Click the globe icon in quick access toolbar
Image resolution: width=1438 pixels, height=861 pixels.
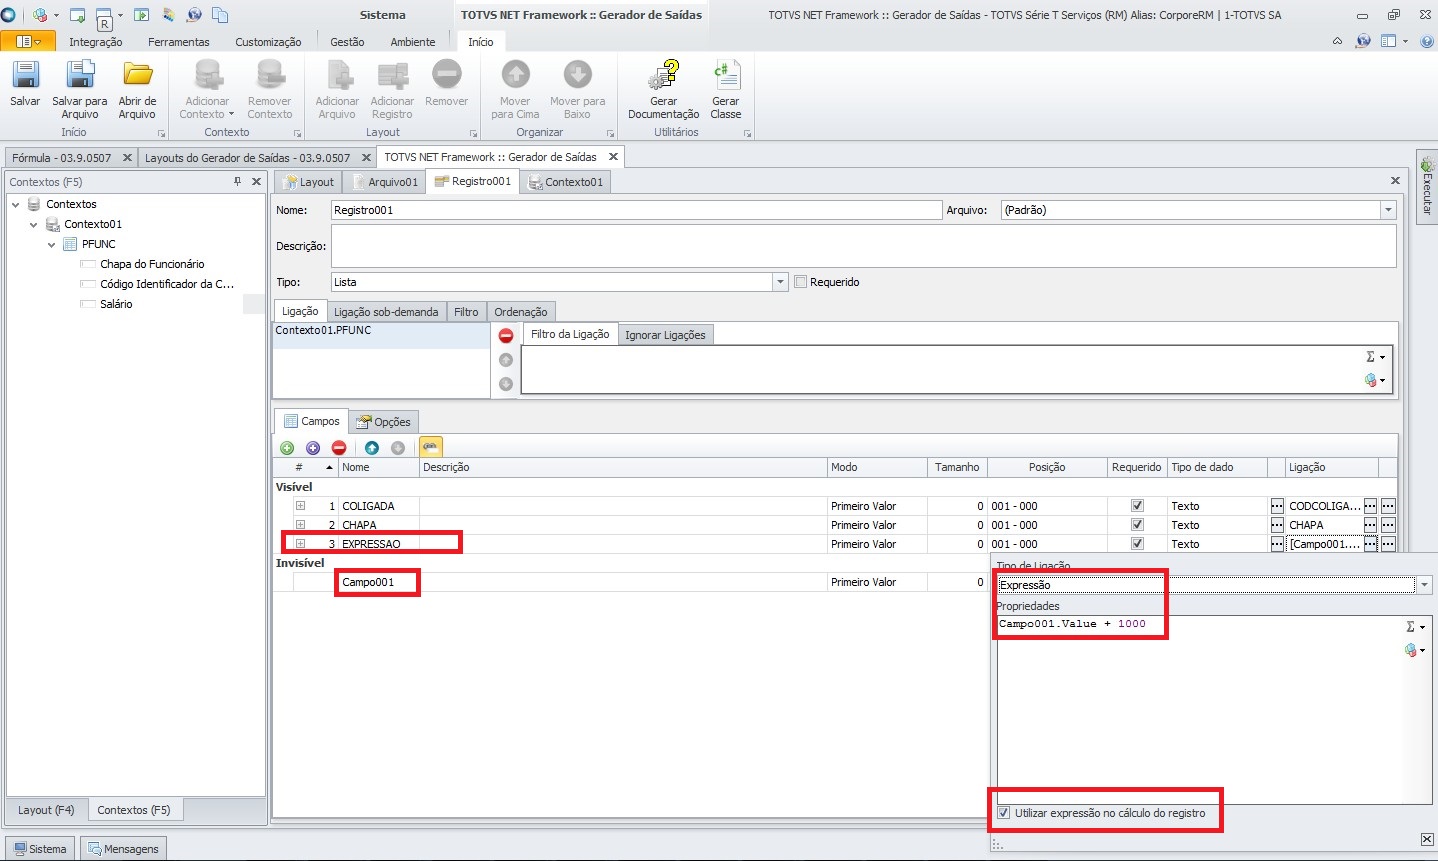click(194, 15)
